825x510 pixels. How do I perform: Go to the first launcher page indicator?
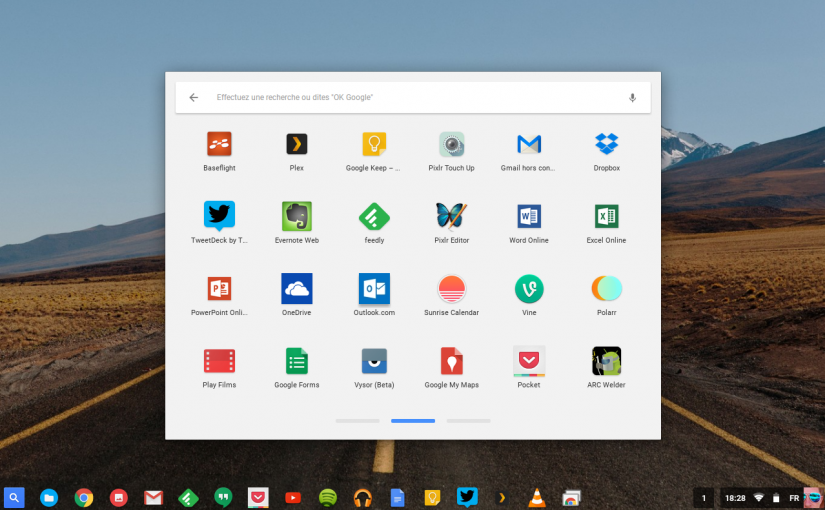357,421
